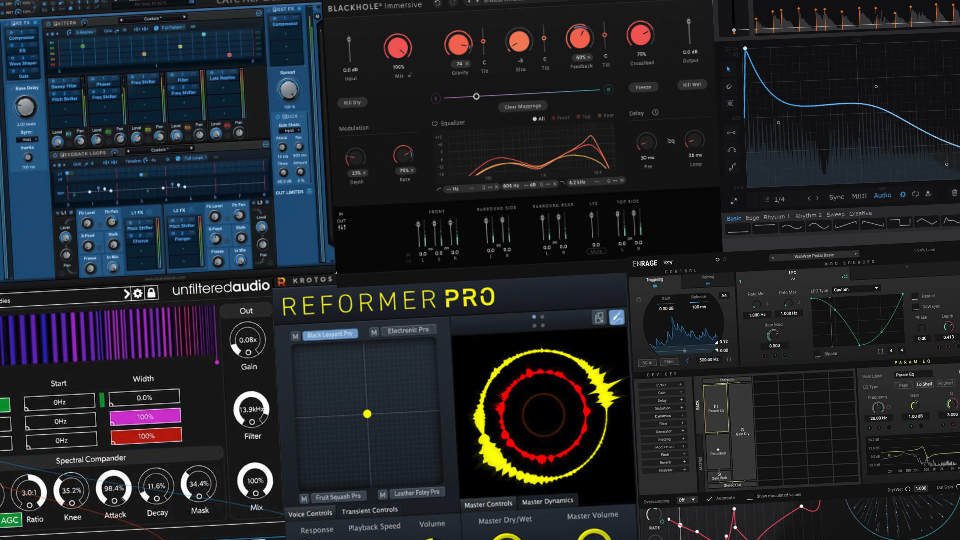This screenshot has height=540, width=960.
Task: Click the document icon beside the pencil icon
Action: click(x=599, y=317)
